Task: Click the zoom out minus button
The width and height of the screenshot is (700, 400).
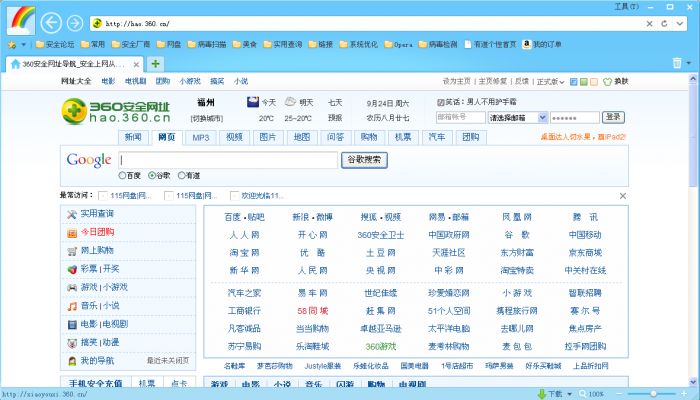Action: coord(620,394)
